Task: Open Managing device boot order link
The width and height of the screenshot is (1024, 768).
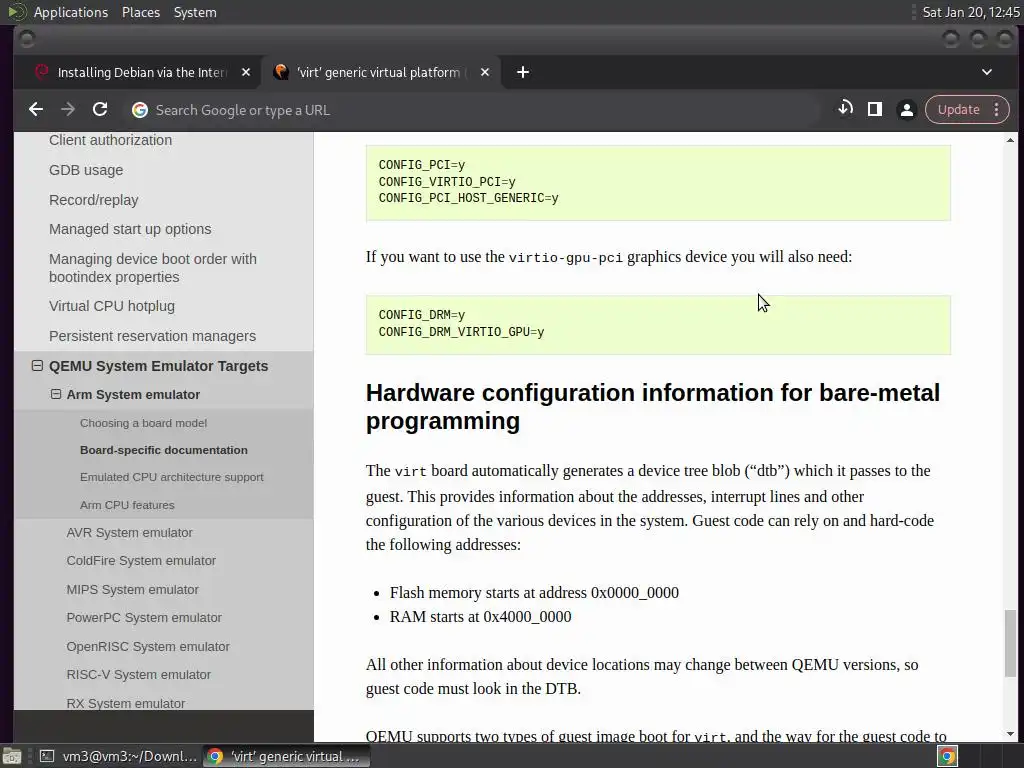Action: pyautogui.click(x=153, y=268)
